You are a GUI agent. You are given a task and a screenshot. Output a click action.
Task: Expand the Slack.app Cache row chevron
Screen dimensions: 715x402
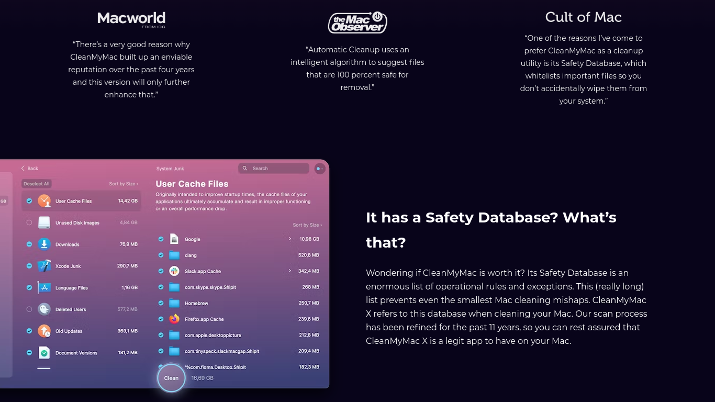tap(290, 271)
